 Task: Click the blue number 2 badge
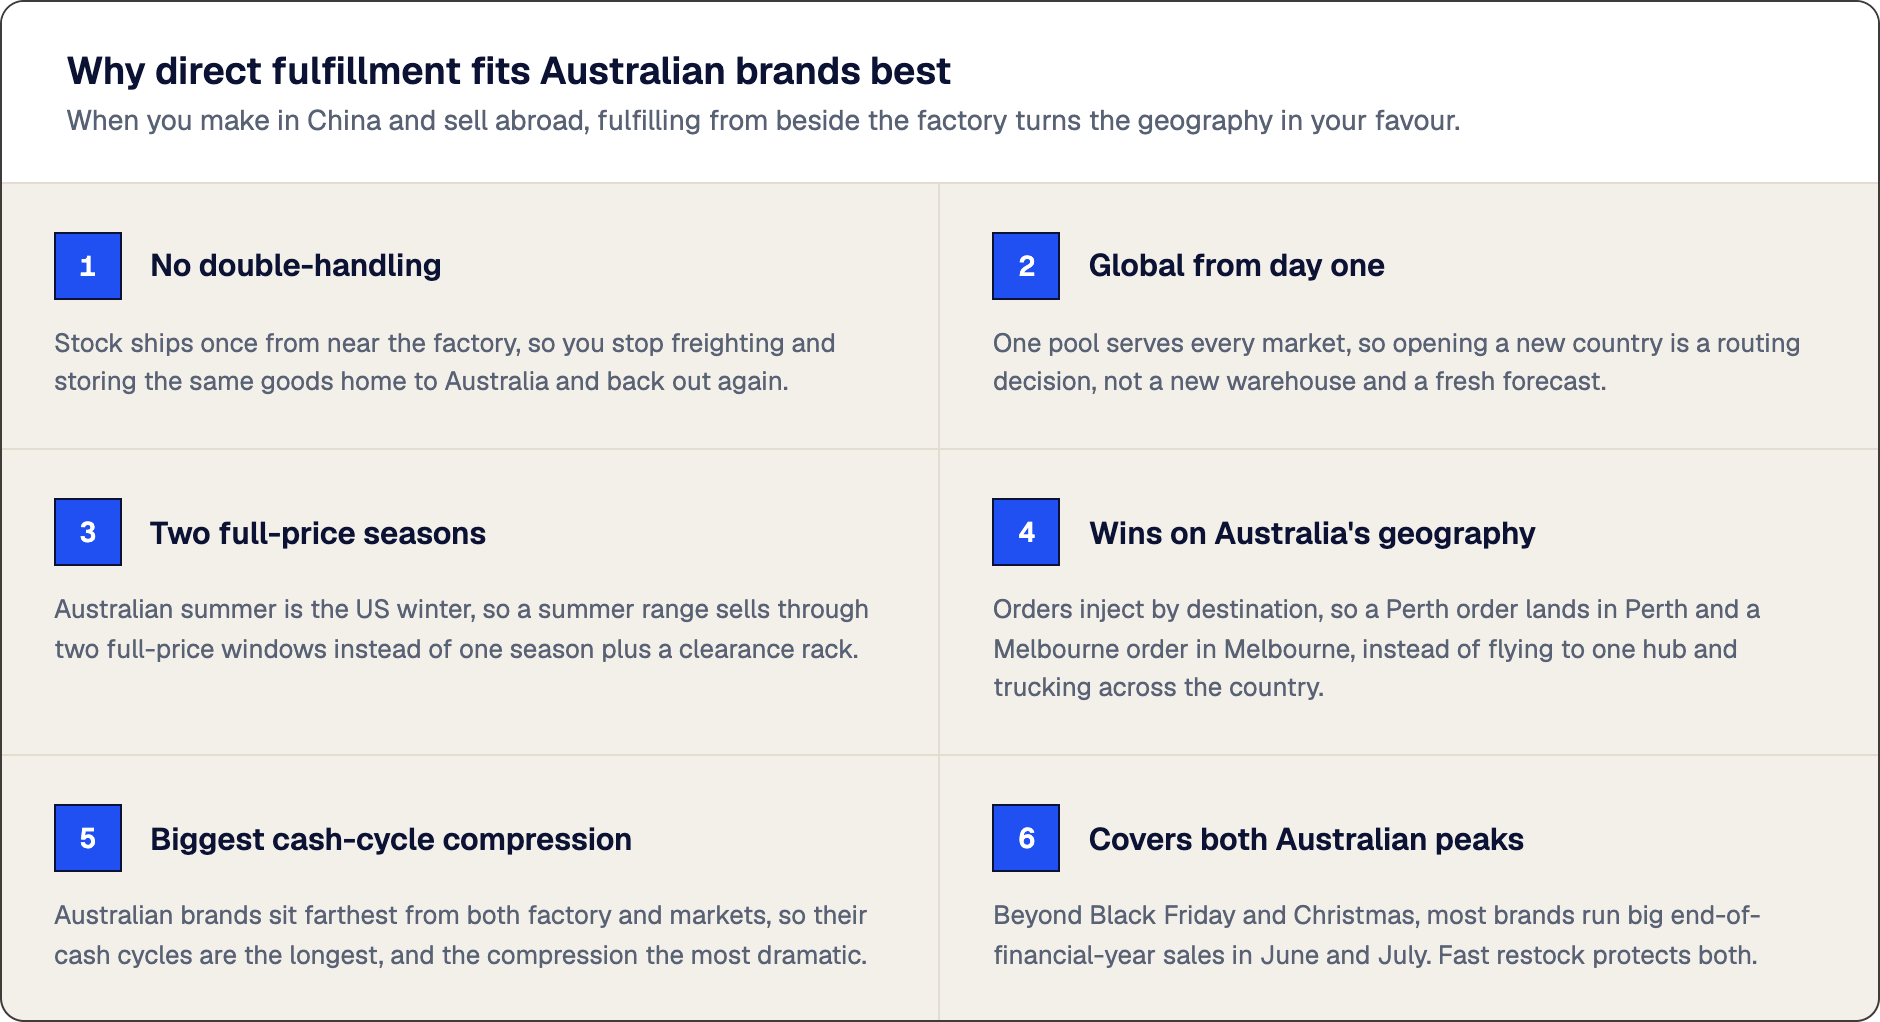[x=1026, y=266]
